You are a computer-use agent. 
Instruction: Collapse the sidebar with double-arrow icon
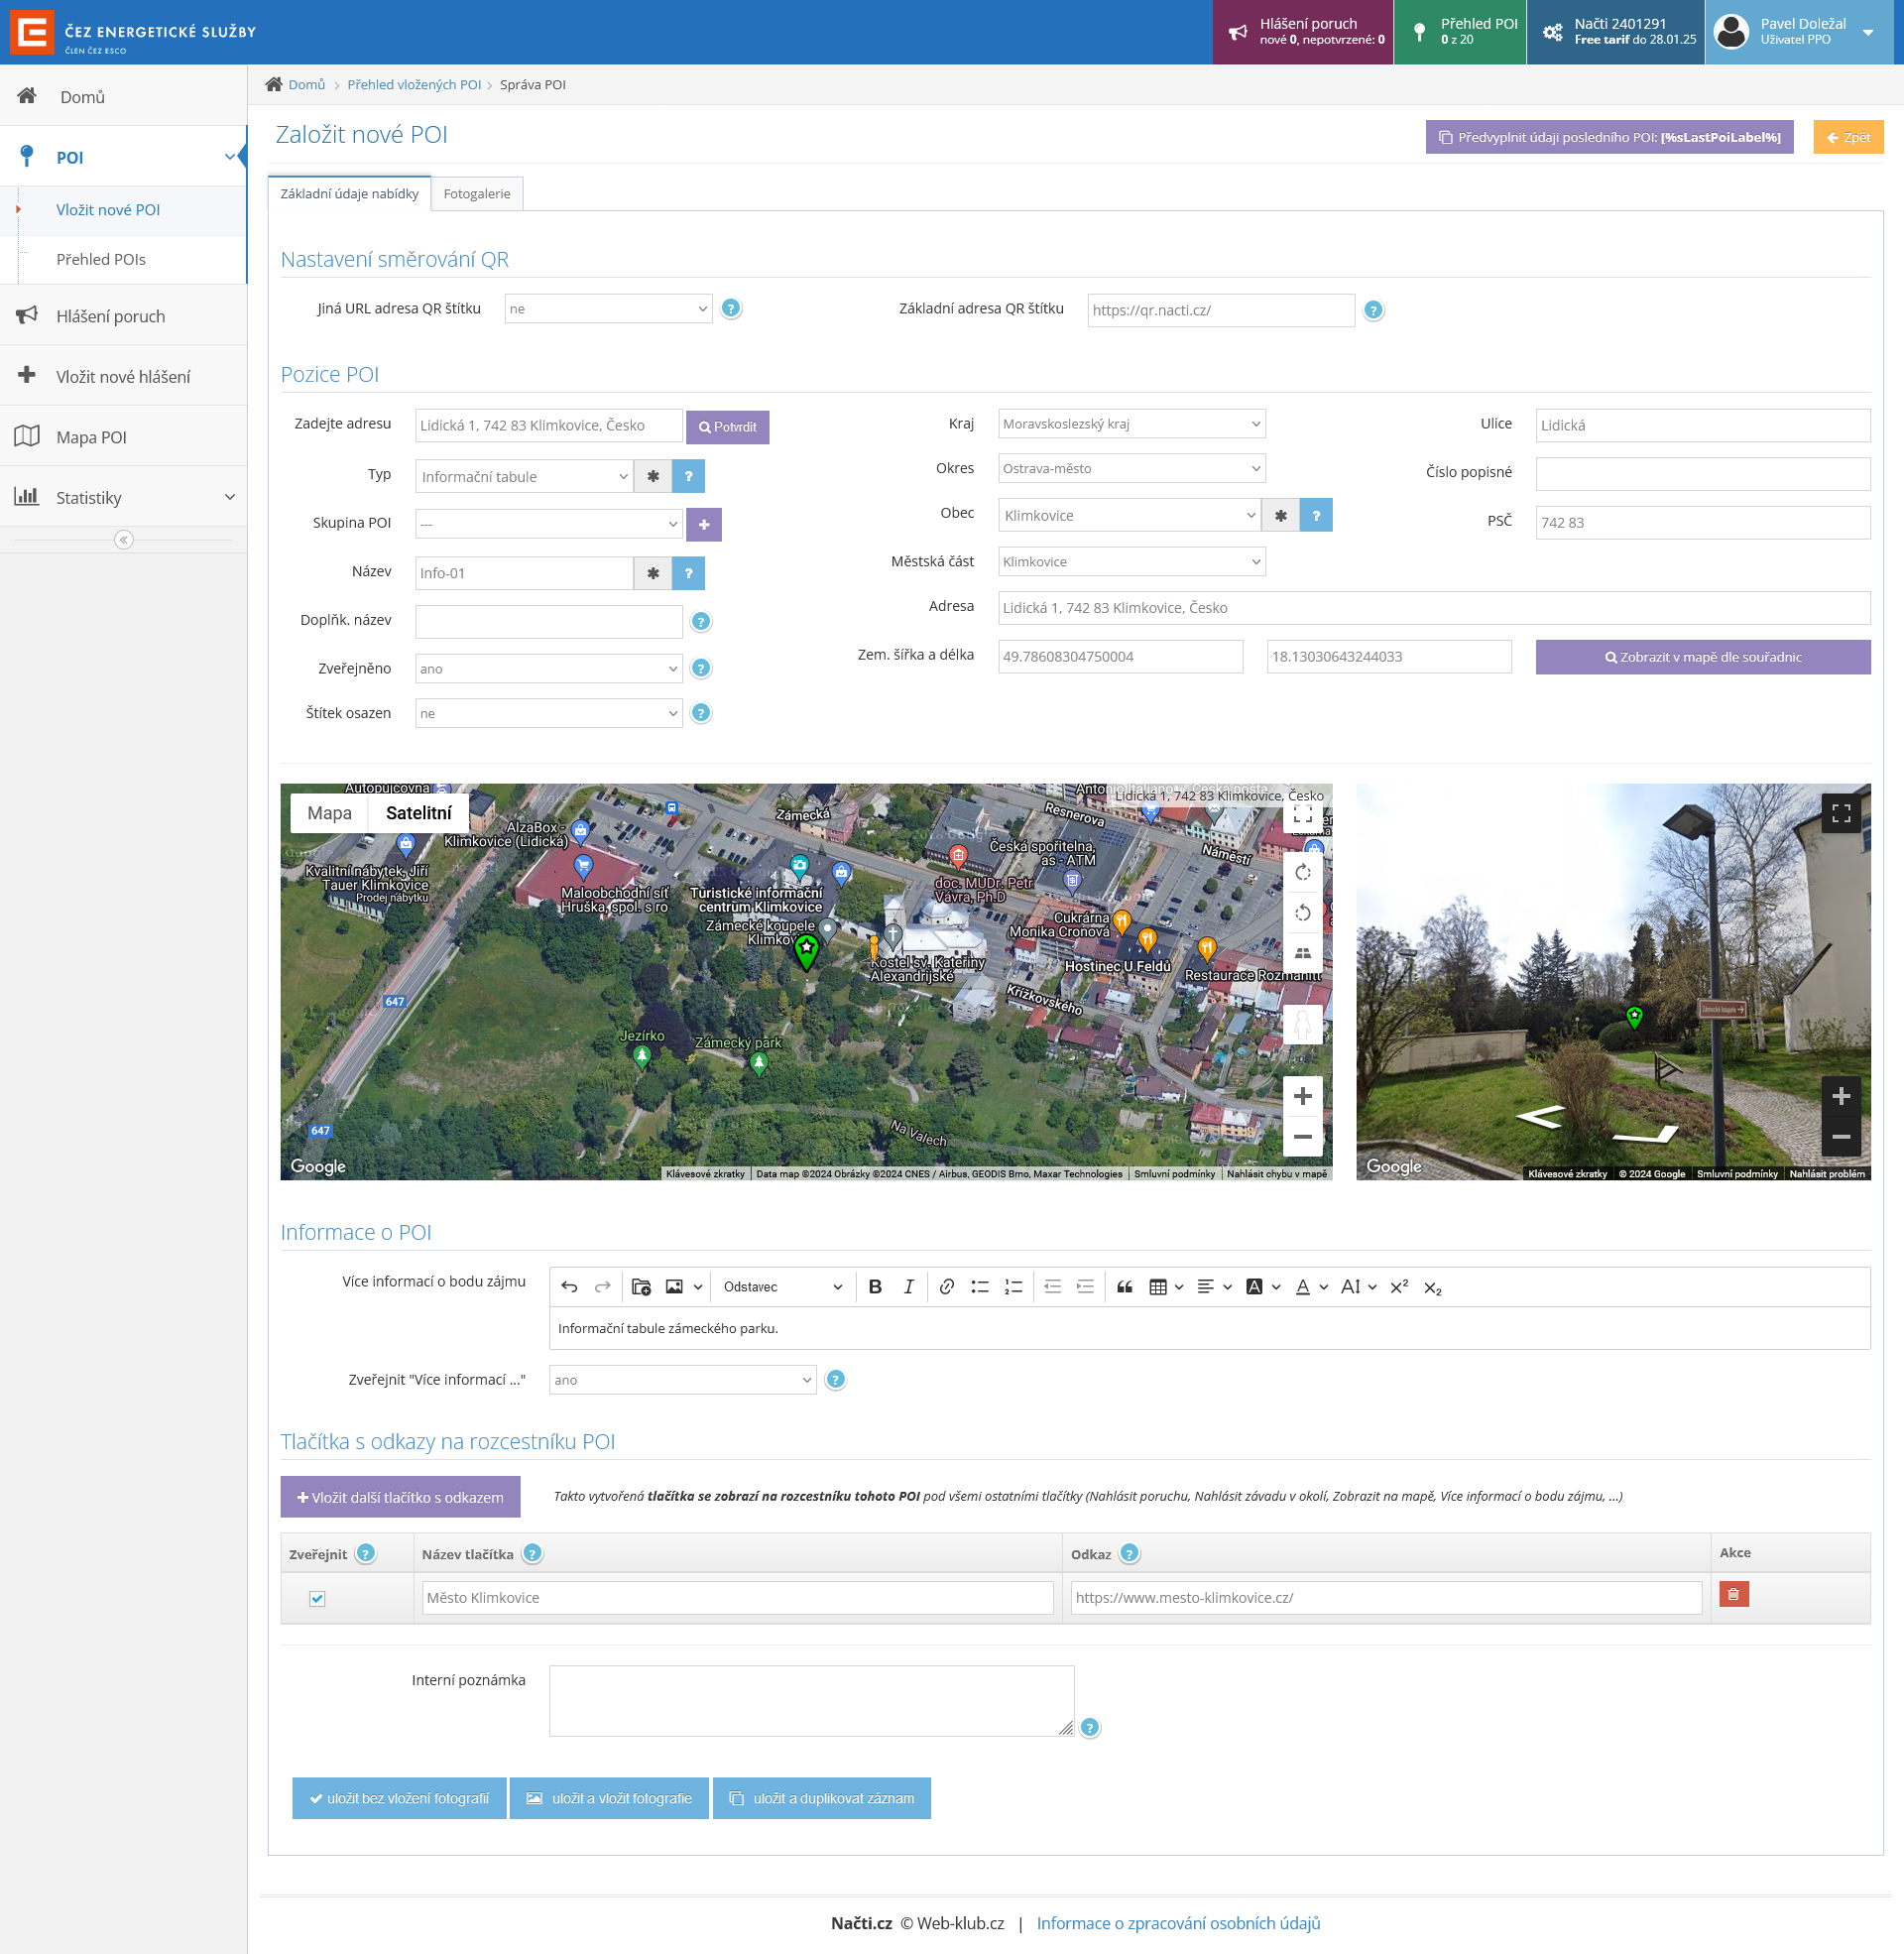(124, 540)
